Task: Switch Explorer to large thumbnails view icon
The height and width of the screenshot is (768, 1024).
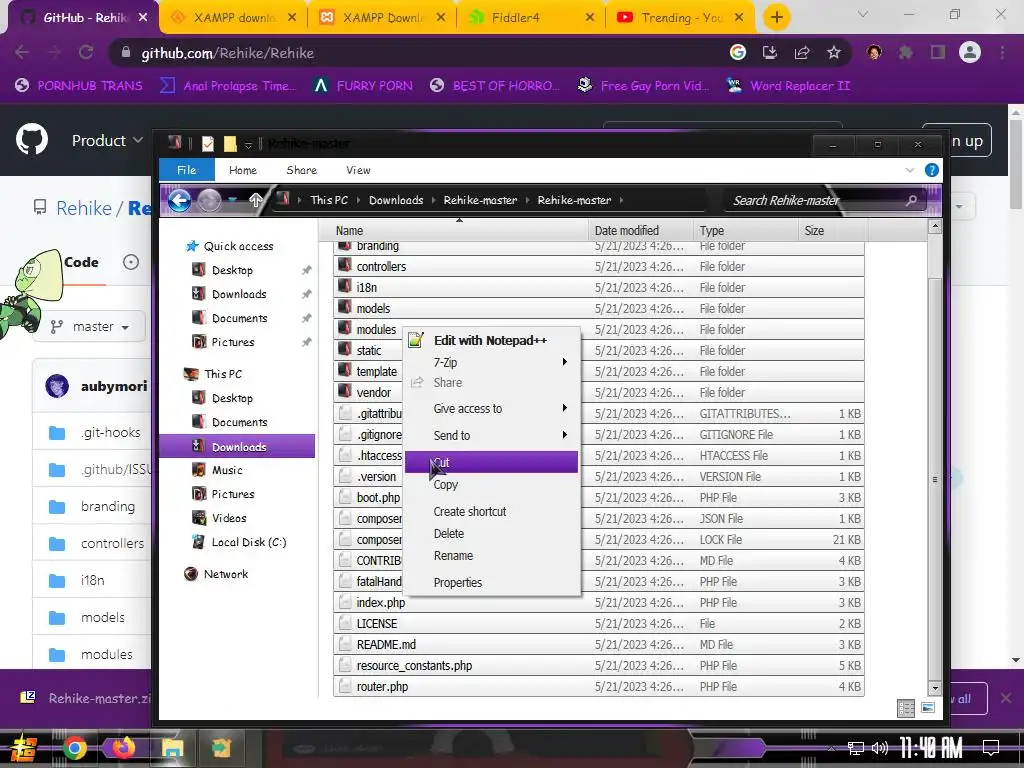Action: tap(928, 708)
